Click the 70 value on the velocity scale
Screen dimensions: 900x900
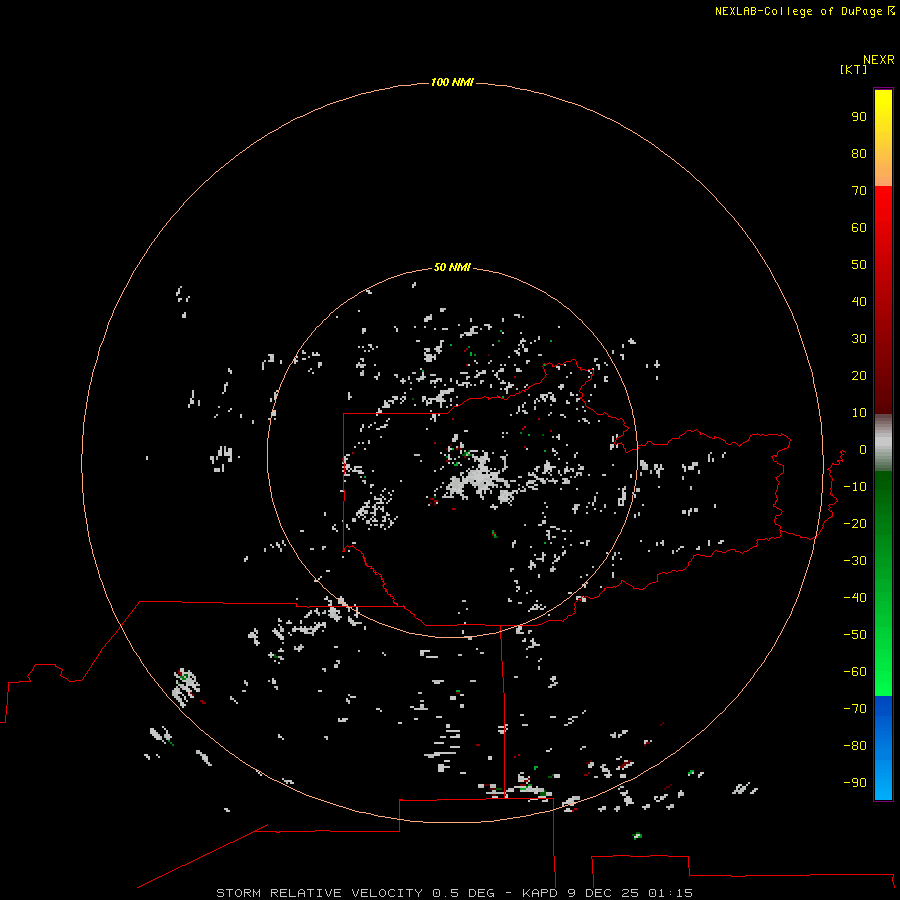pyautogui.click(x=859, y=191)
